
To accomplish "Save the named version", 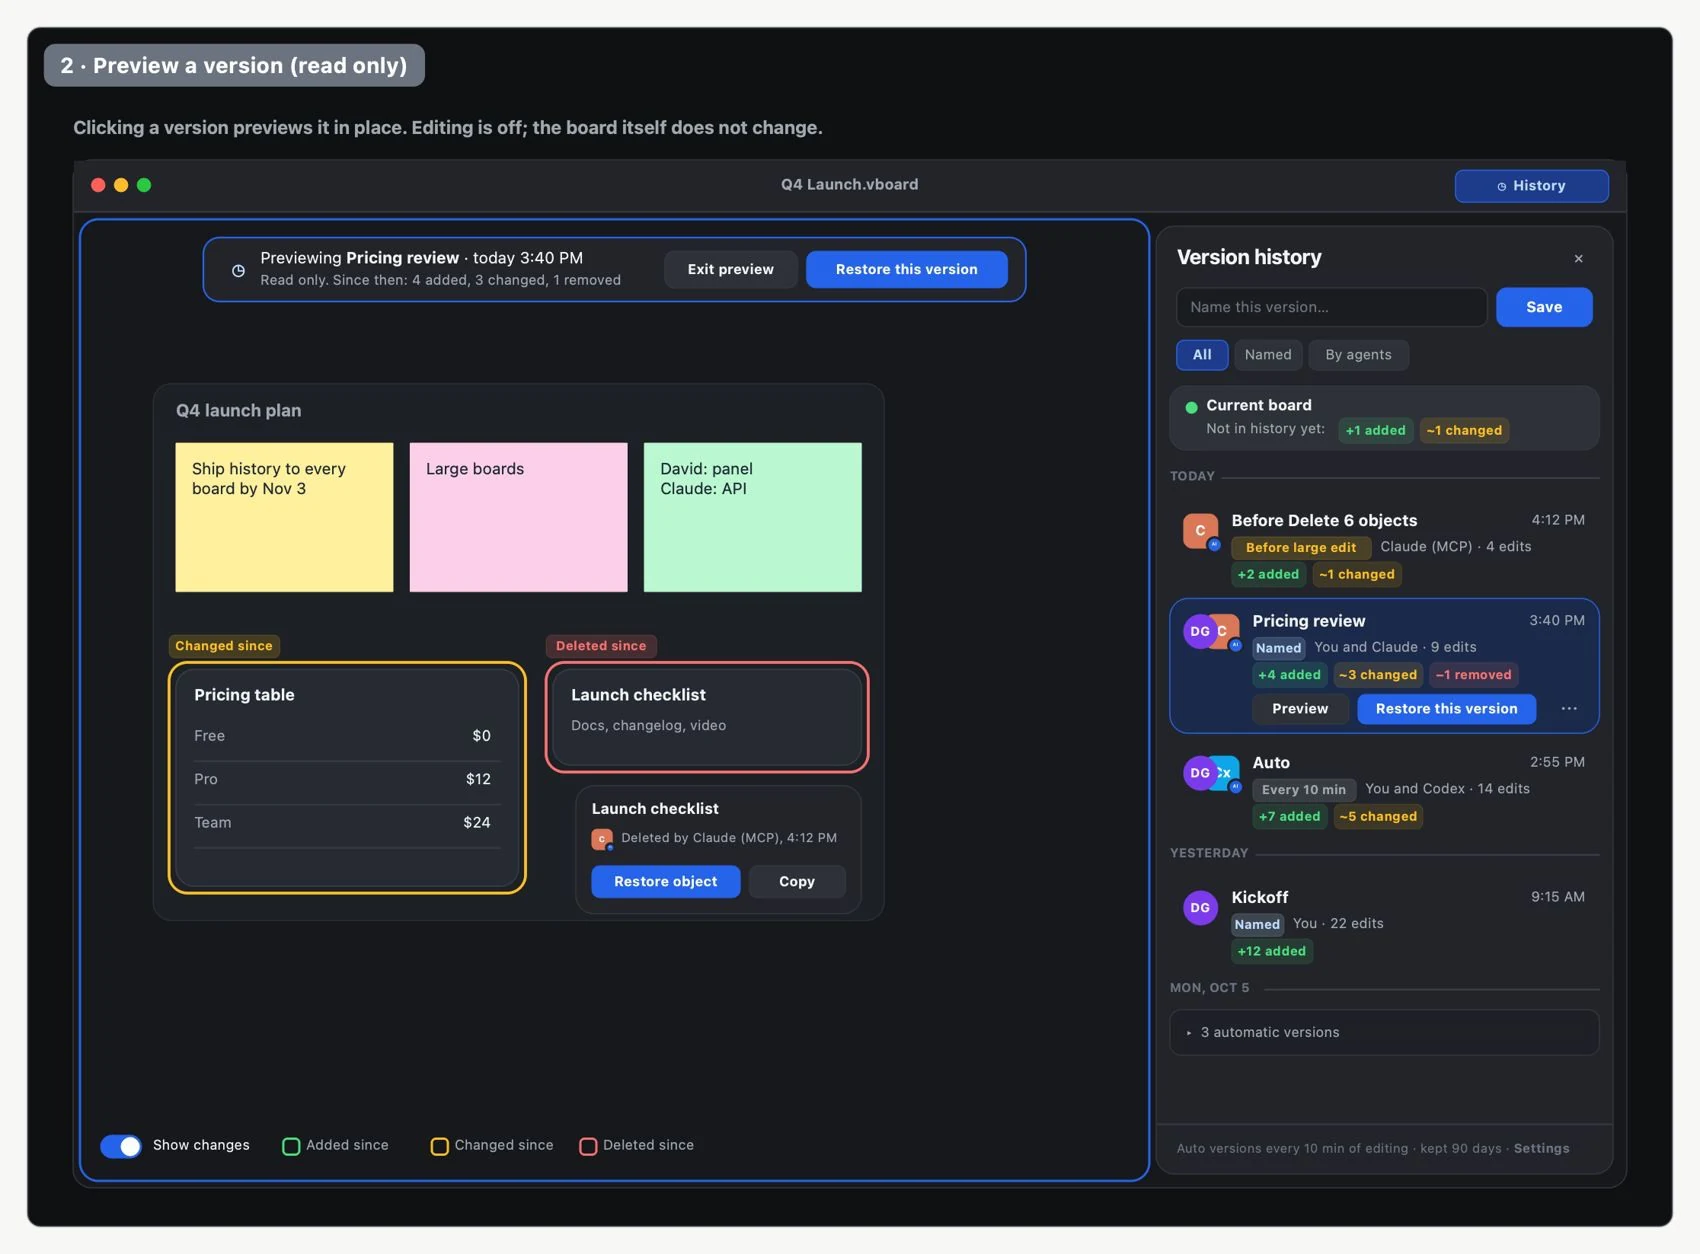I will 1544,307.
